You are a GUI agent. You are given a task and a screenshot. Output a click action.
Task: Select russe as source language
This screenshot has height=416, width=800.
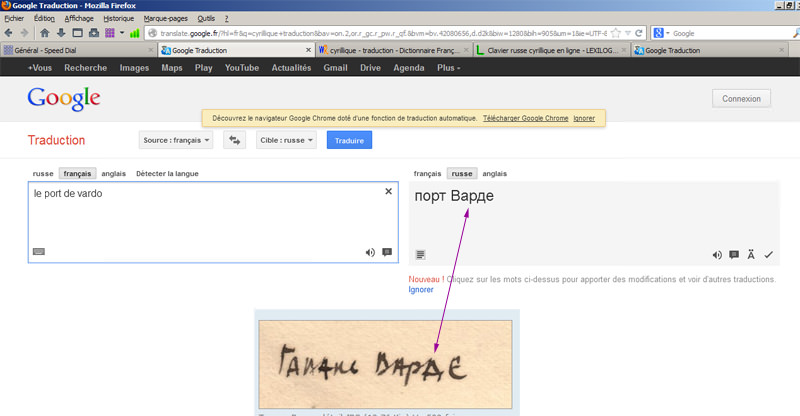click(43, 174)
